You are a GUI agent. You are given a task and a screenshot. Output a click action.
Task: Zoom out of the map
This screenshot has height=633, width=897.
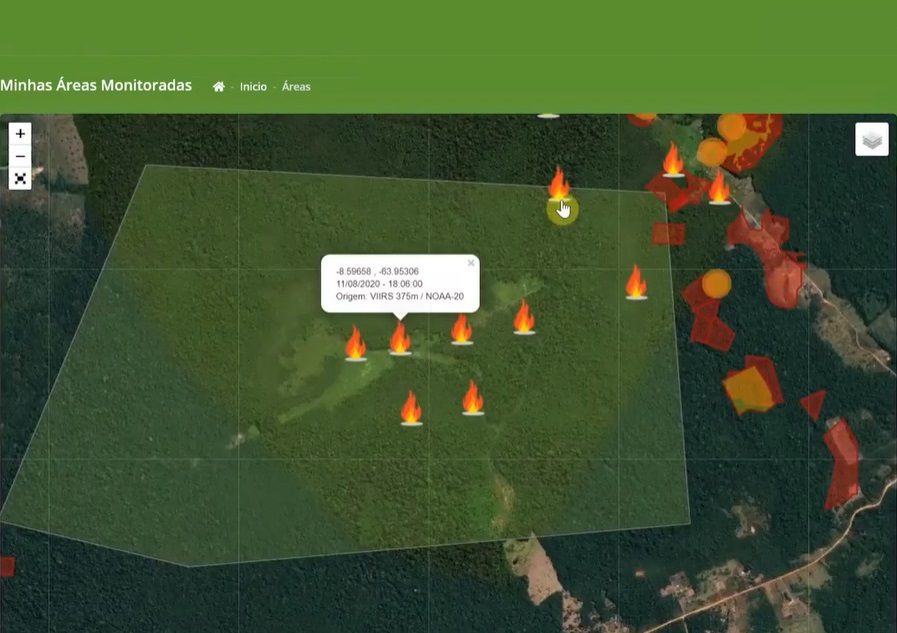pos(20,156)
